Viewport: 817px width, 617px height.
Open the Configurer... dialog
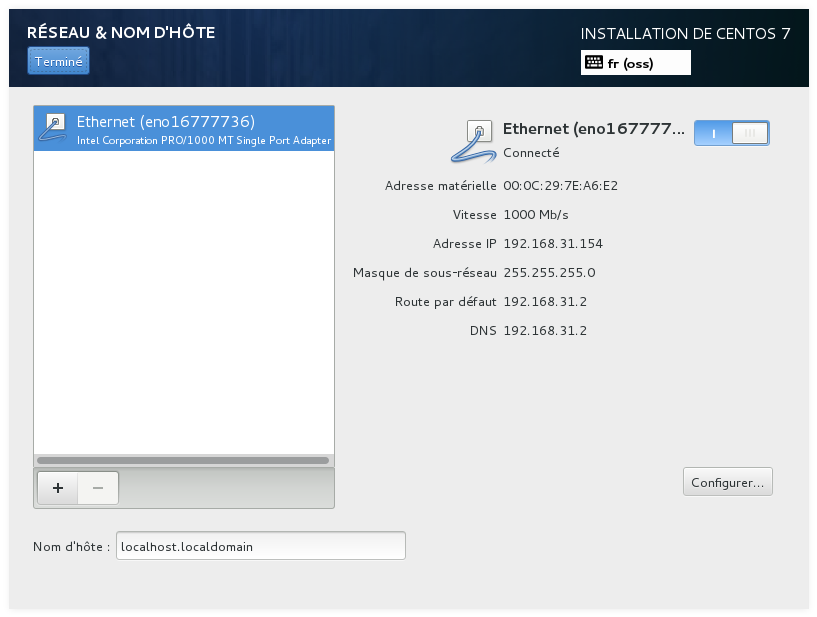point(727,482)
